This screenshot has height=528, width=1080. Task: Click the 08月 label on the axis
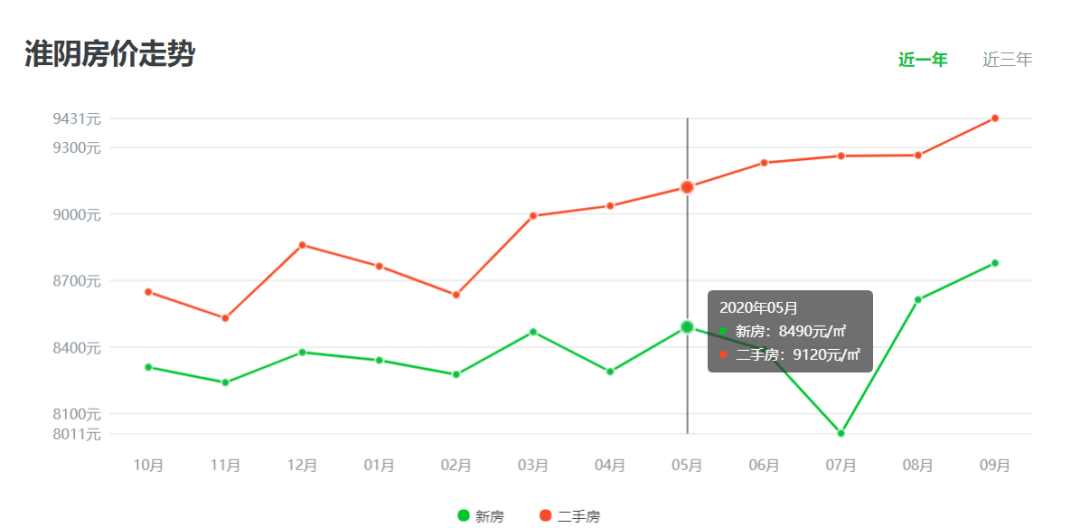(917, 465)
